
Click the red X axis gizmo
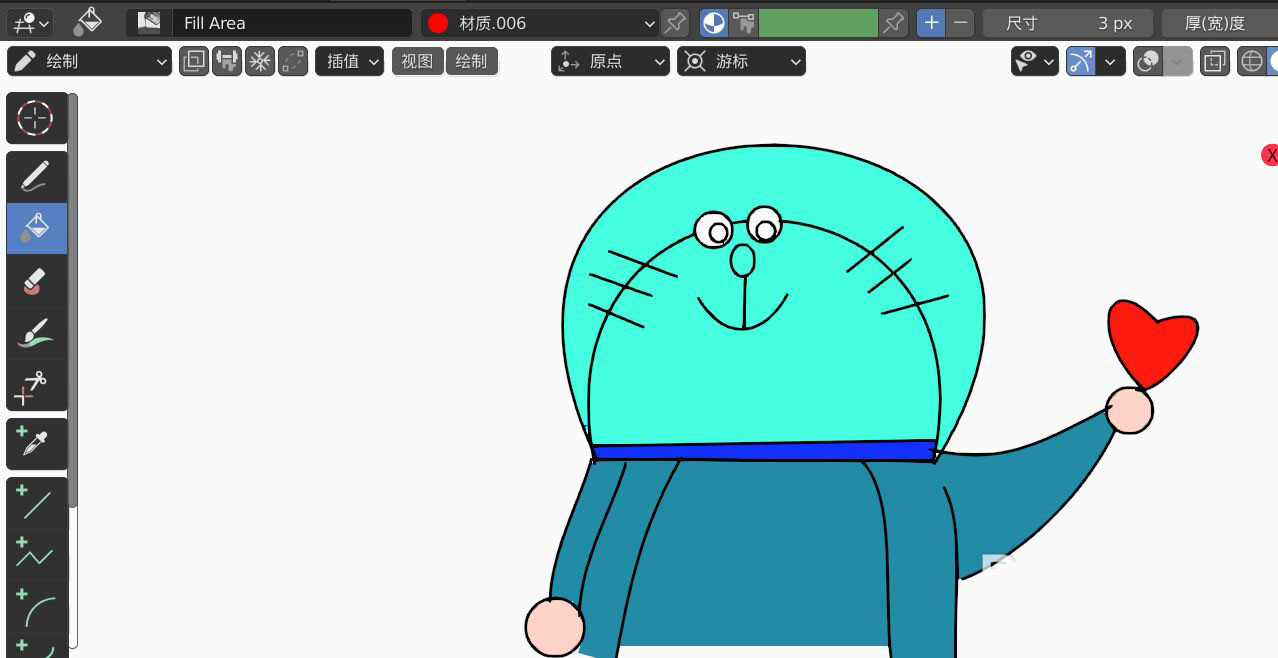[x=1270, y=155]
